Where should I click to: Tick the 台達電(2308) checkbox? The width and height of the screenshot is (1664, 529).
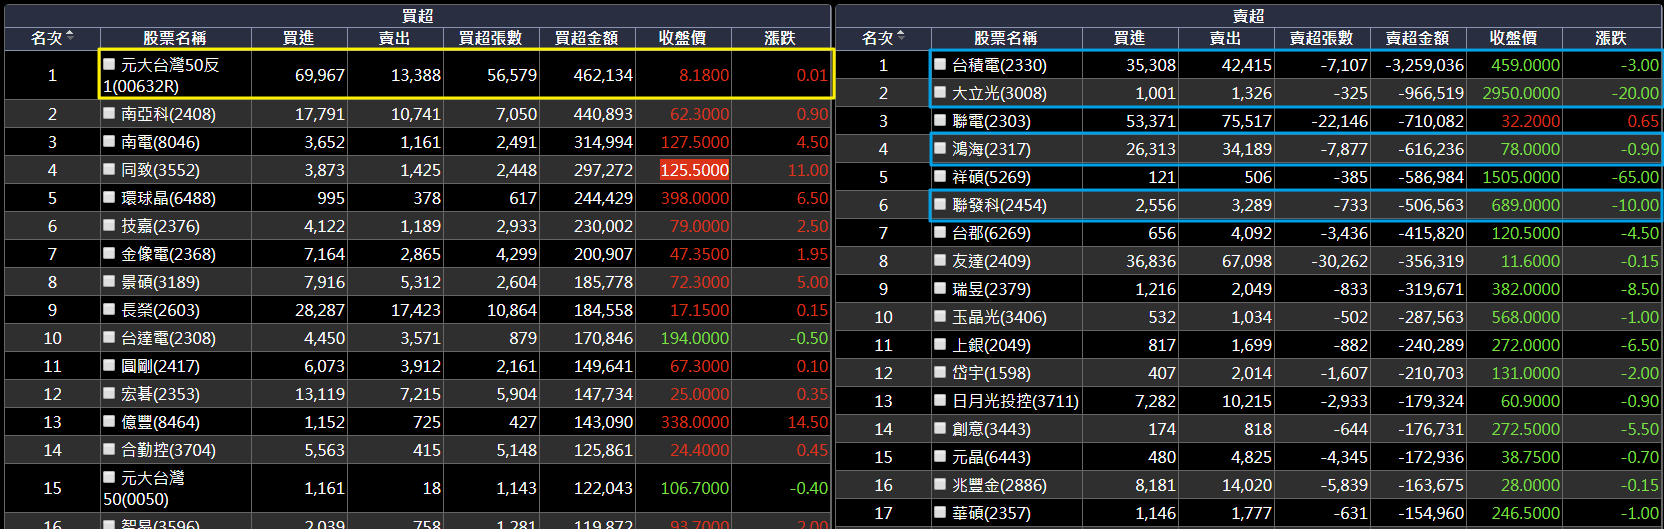[x=109, y=337]
